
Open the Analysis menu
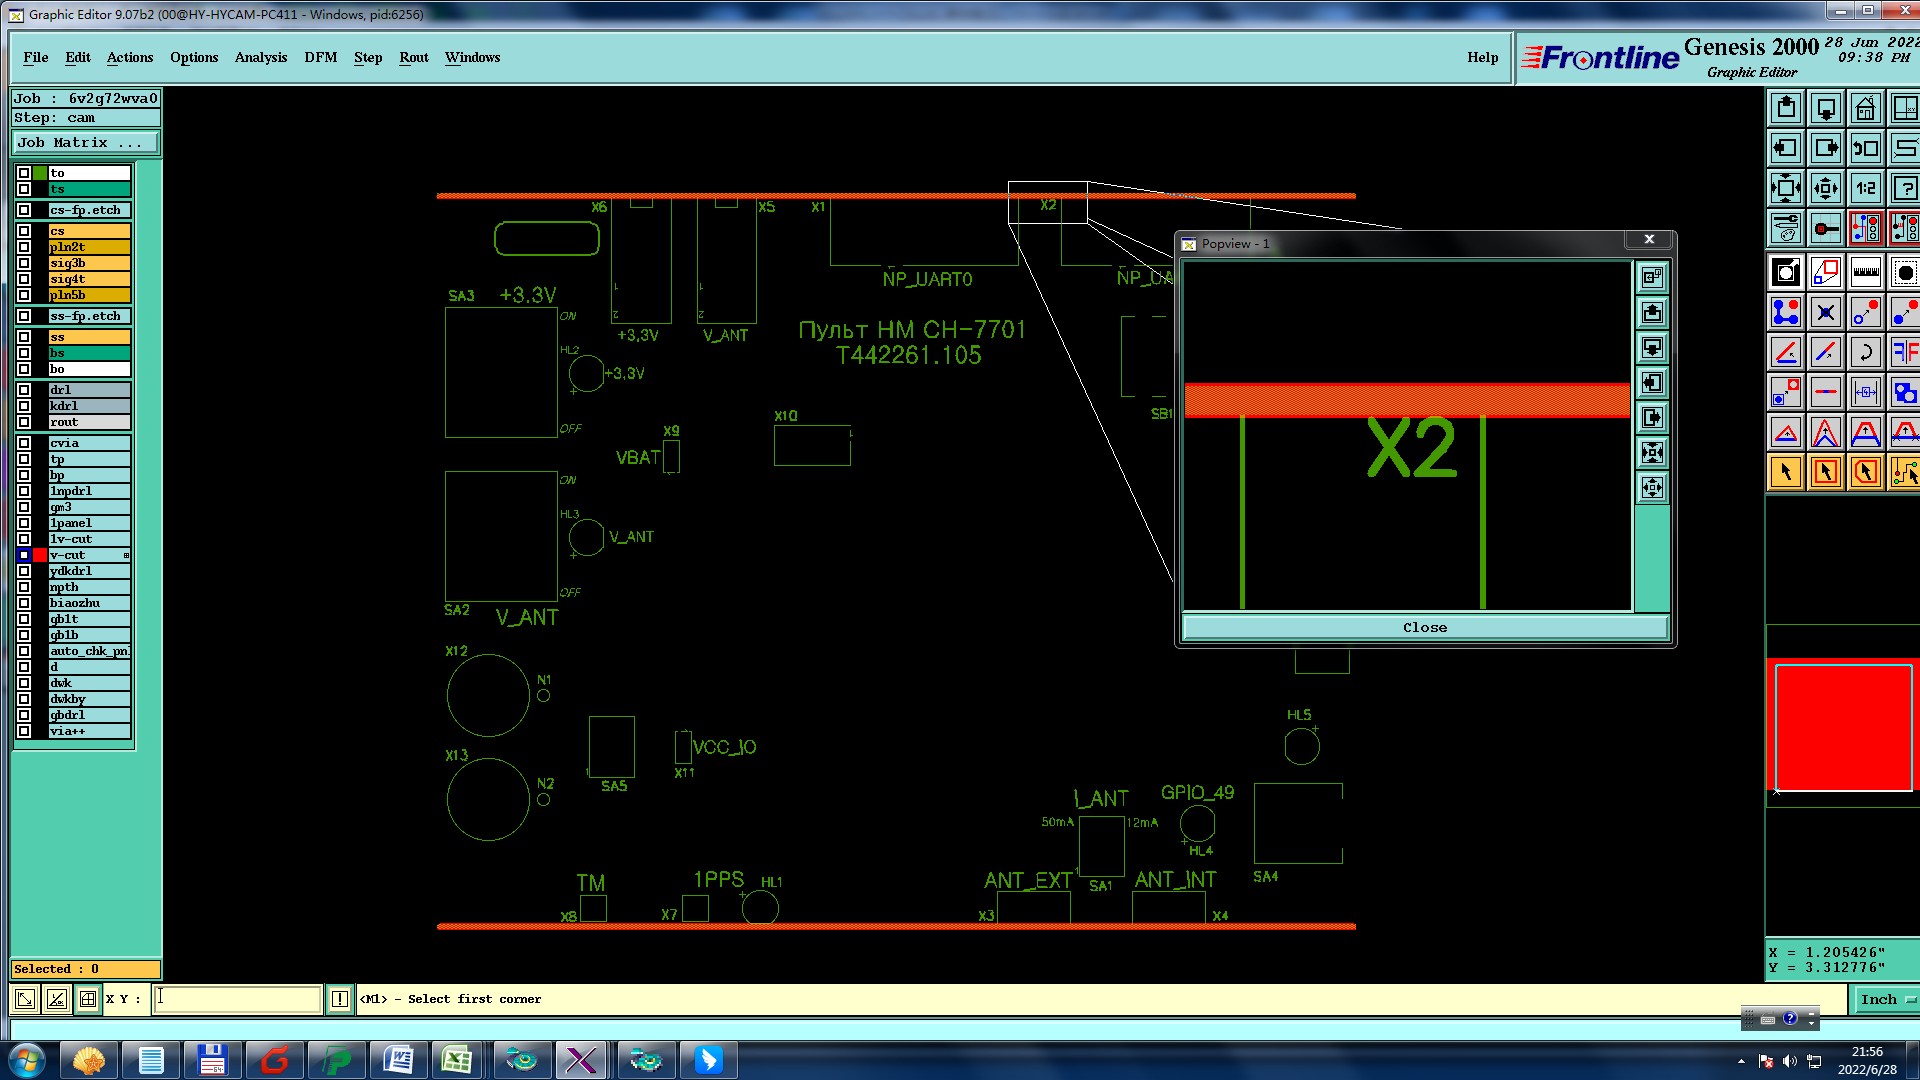[x=261, y=58]
